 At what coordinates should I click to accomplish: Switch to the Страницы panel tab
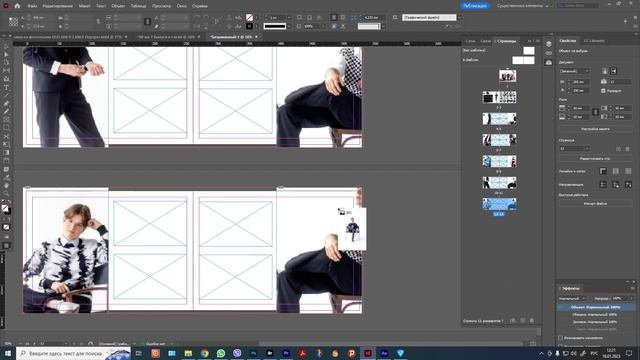click(507, 41)
